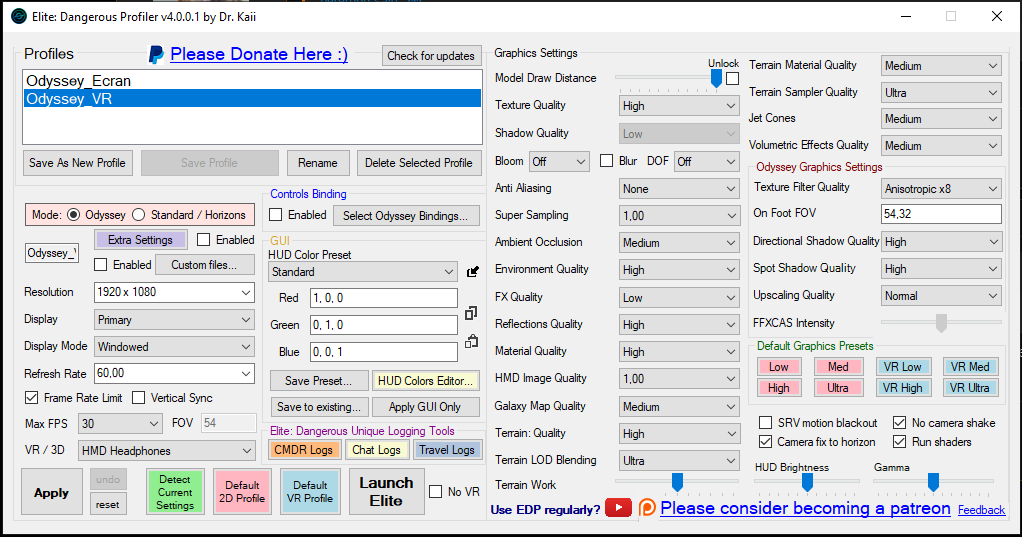Click On Foot FOV input field
This screenshot has width=1022, height=537.
941,214
